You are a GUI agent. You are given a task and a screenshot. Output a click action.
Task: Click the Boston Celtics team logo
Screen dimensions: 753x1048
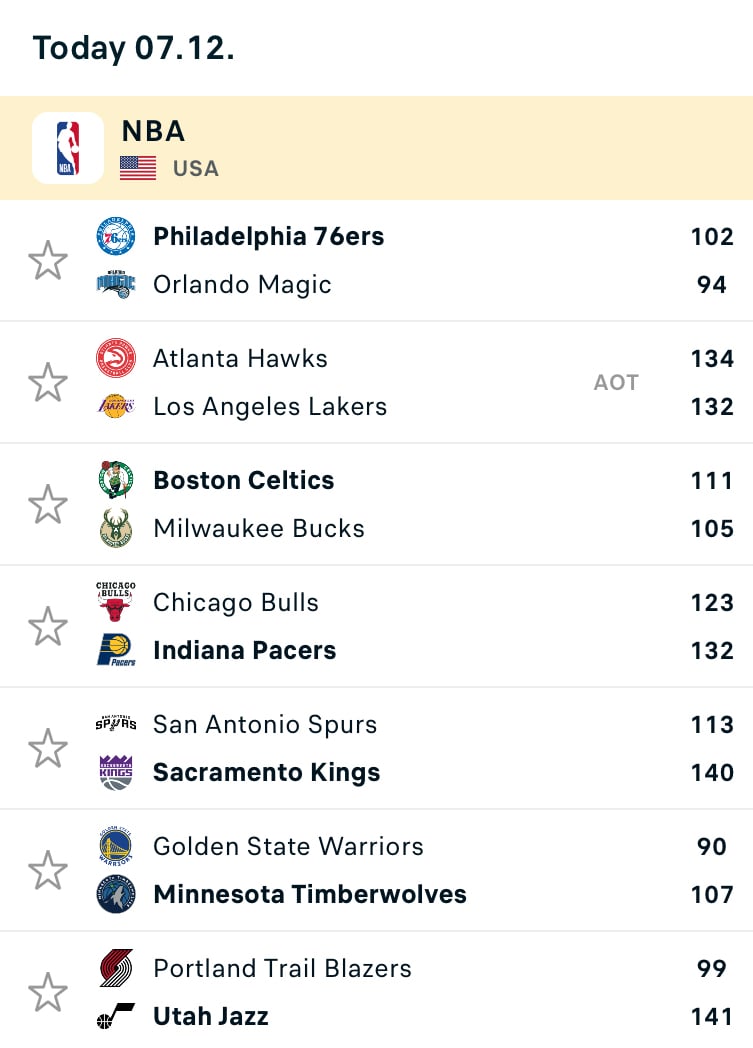pyautogui.click(x=116, y=480)
